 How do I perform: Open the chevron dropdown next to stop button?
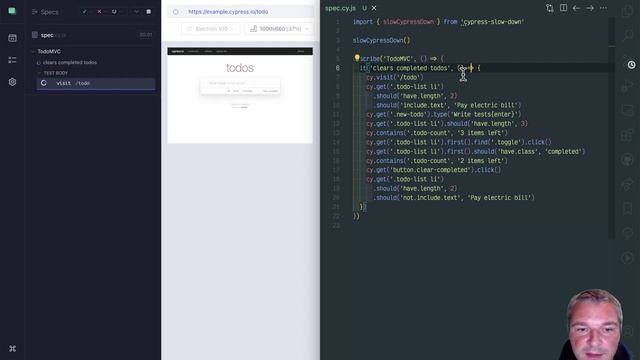pos(136,12)
